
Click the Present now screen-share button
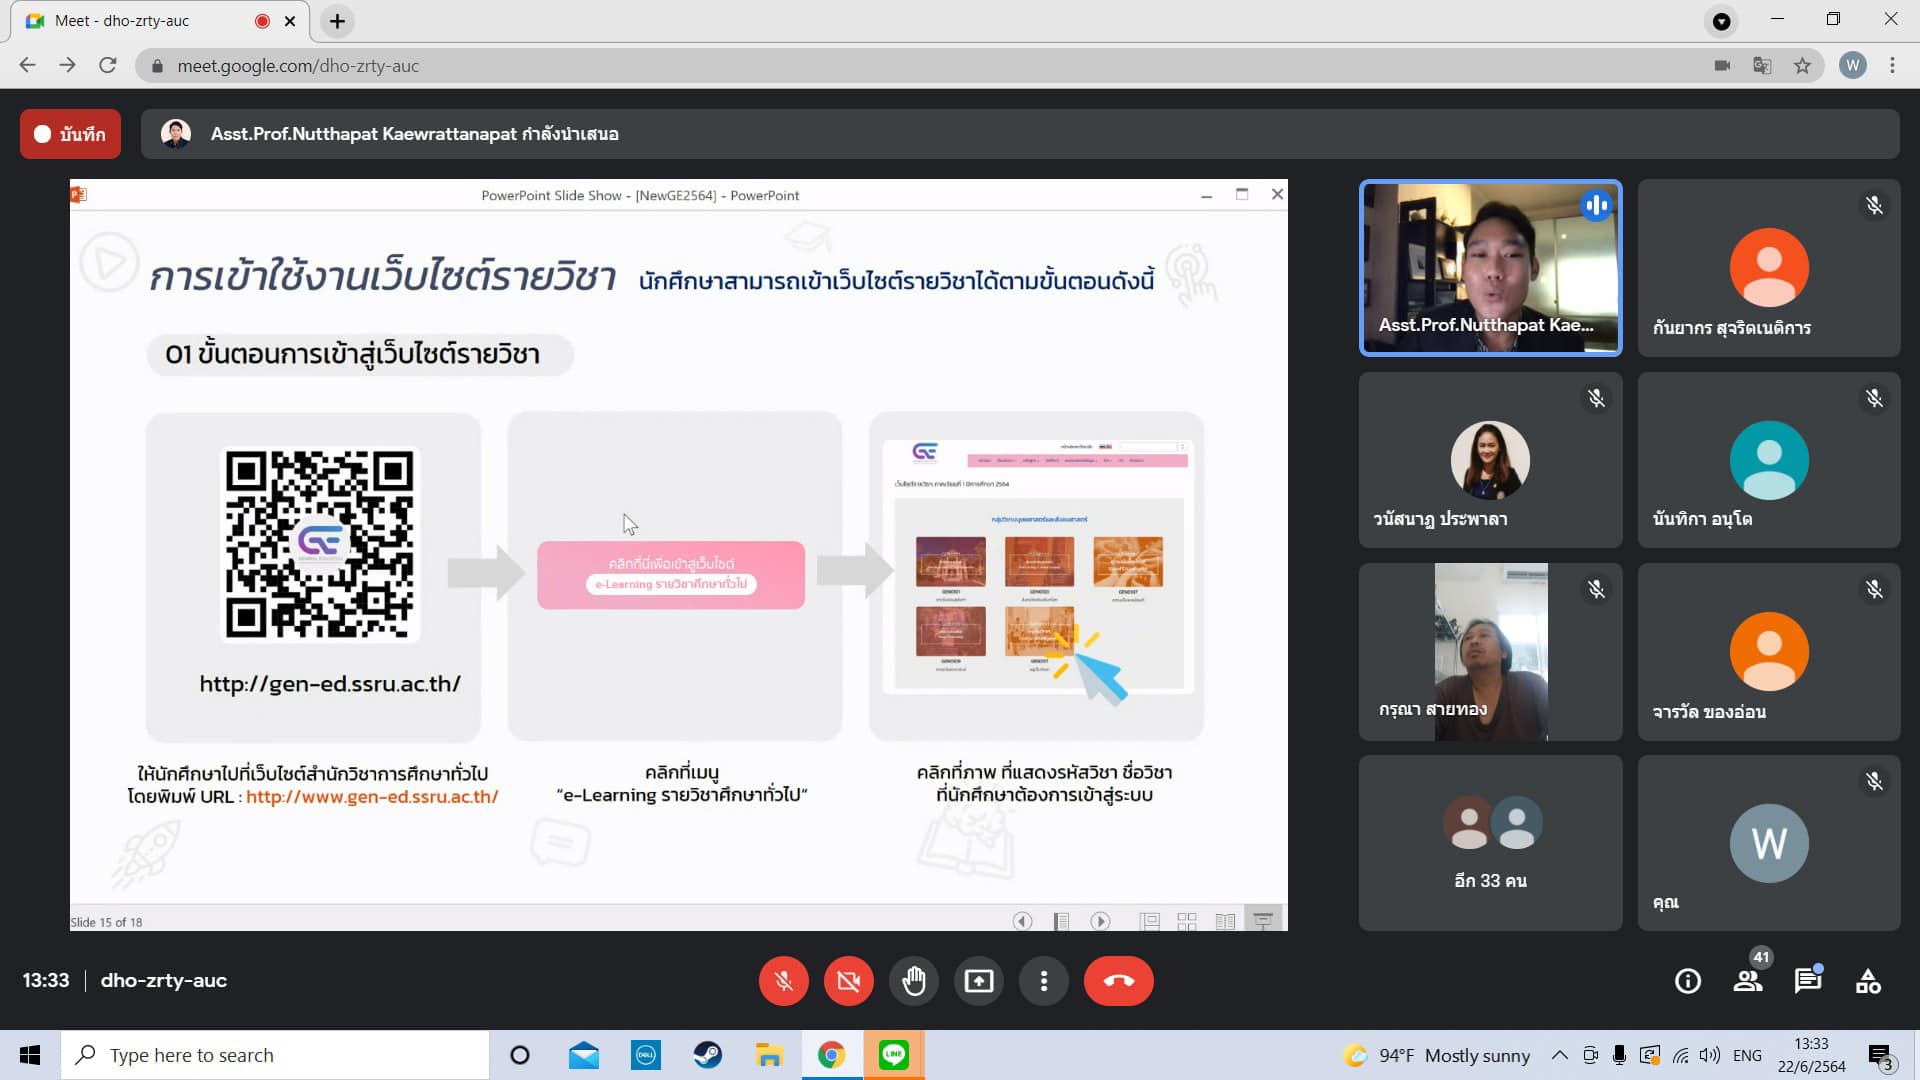[978, 981]
